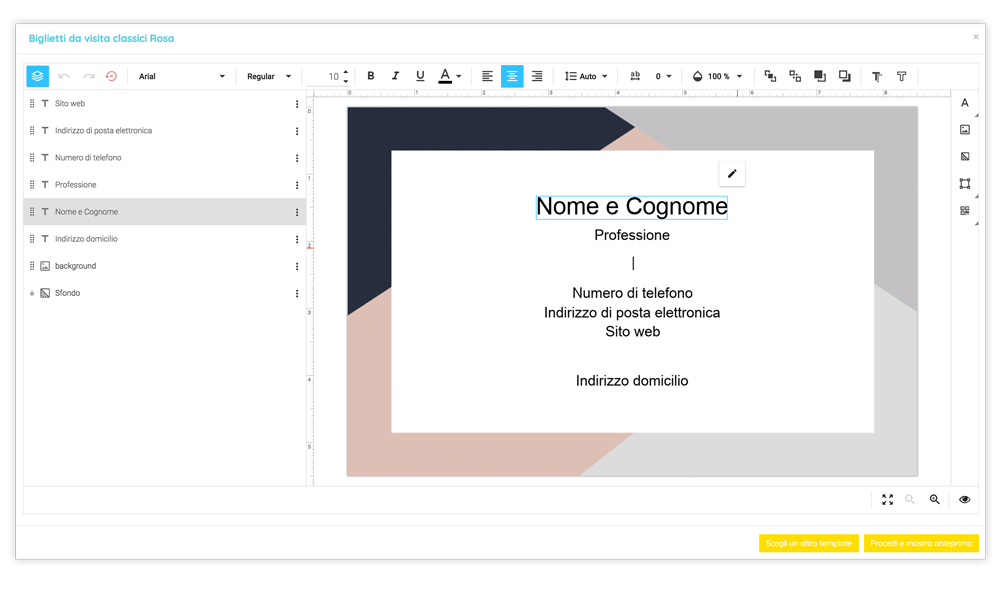The width and height of the screenshot is (1000, 590).
Task: Click the history restore icon
Action: [x=111, y=76]
